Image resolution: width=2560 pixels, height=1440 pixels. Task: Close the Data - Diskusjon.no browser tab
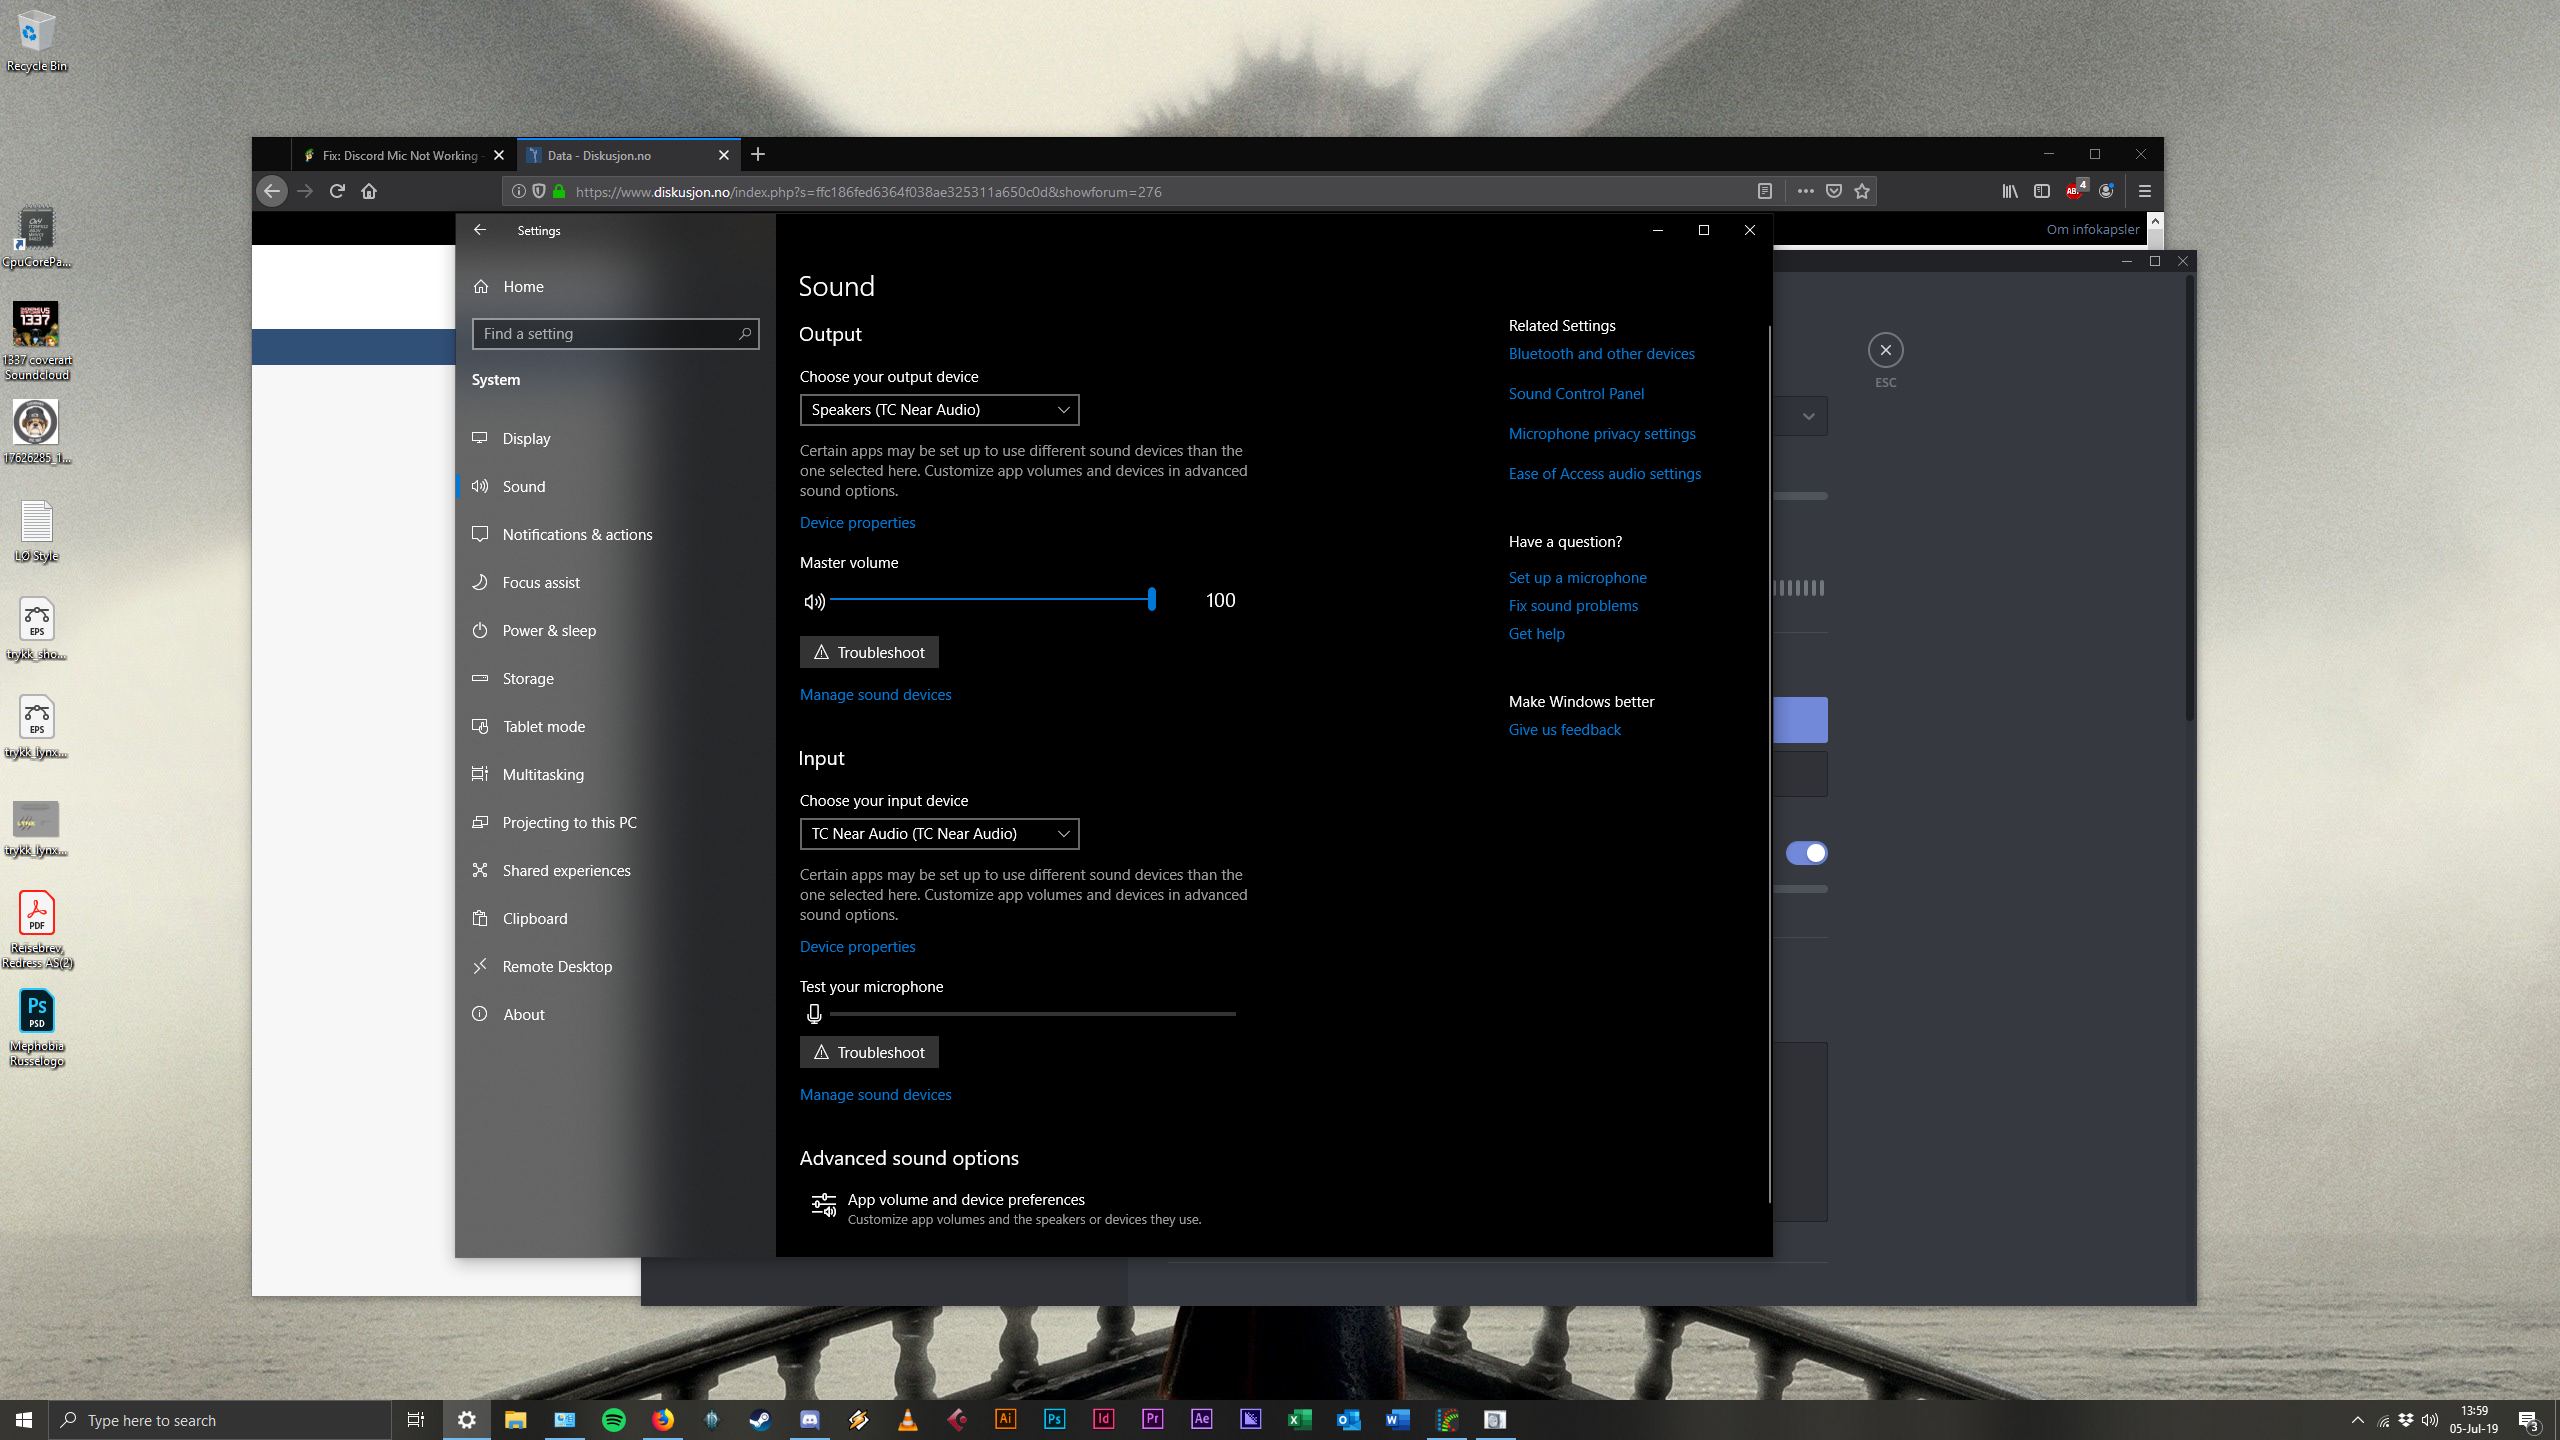(x=724, y=155)
